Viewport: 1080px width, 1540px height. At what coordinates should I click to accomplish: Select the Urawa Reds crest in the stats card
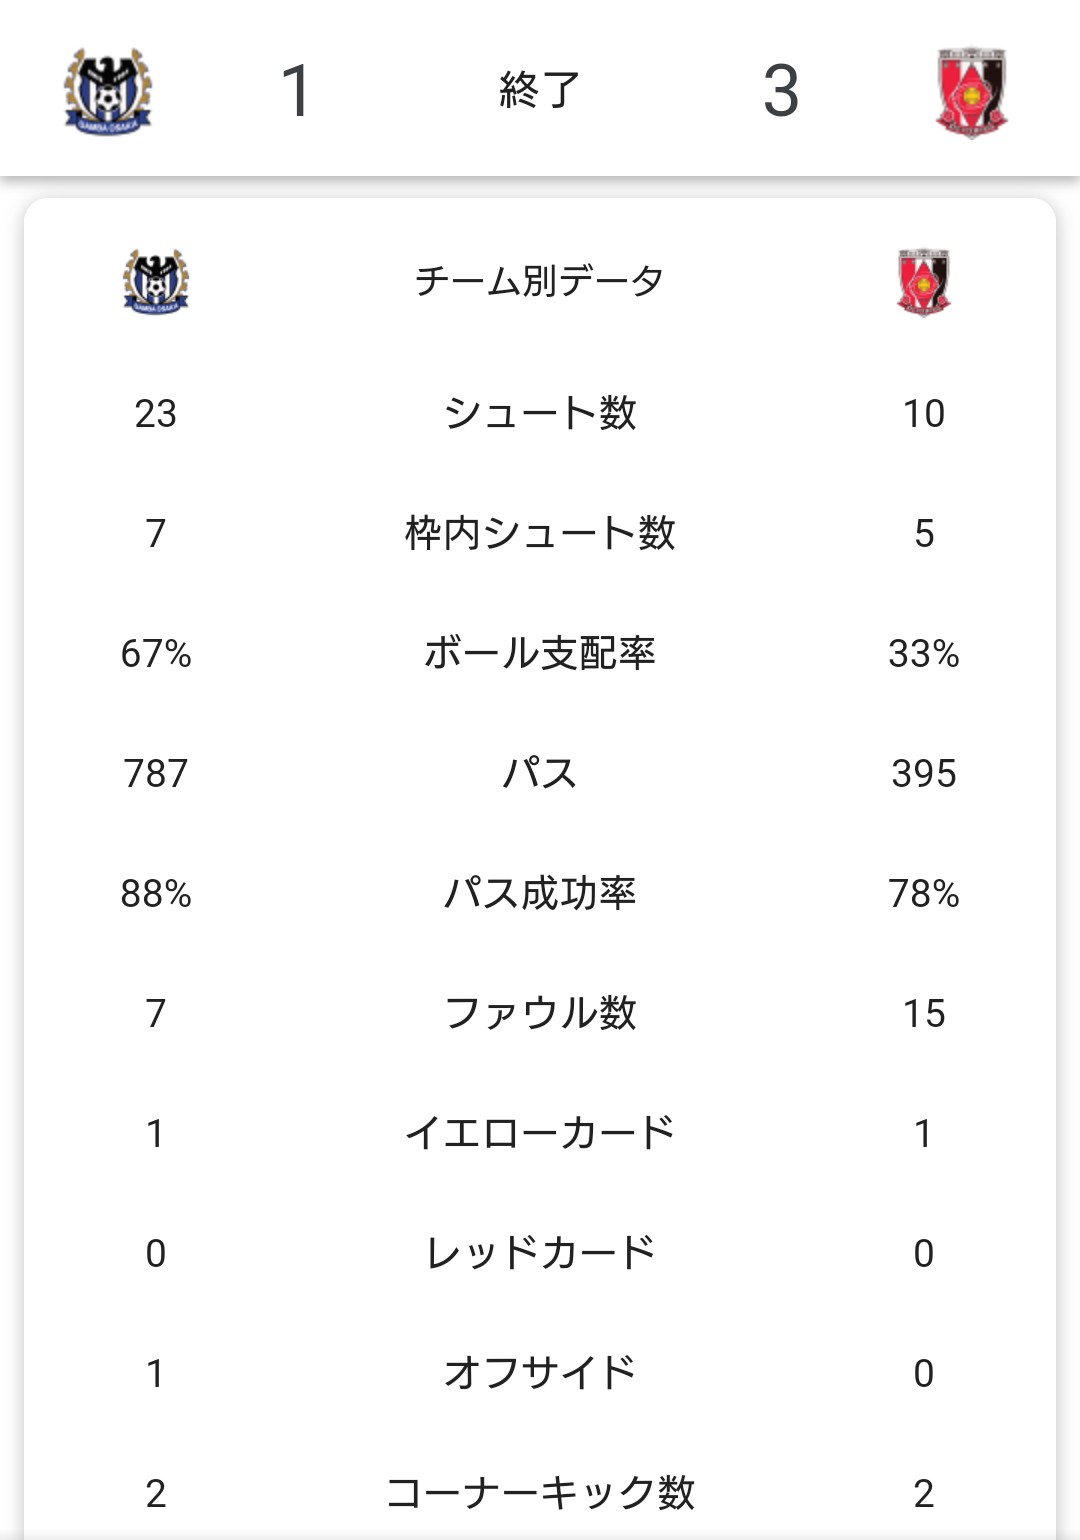point(923,281)
